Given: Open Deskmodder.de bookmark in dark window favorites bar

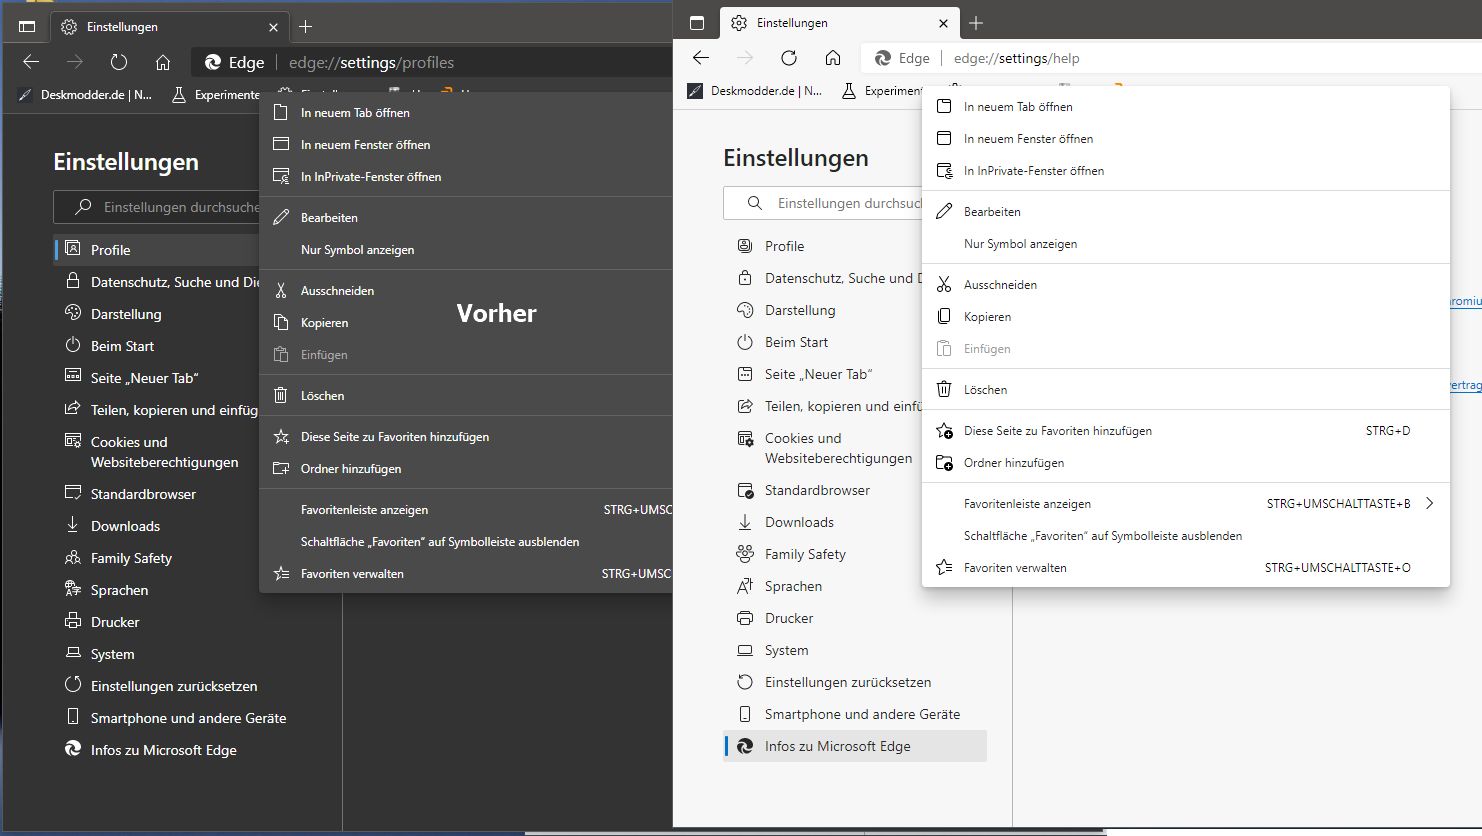Looking at the screenshot, I should 86,95.
